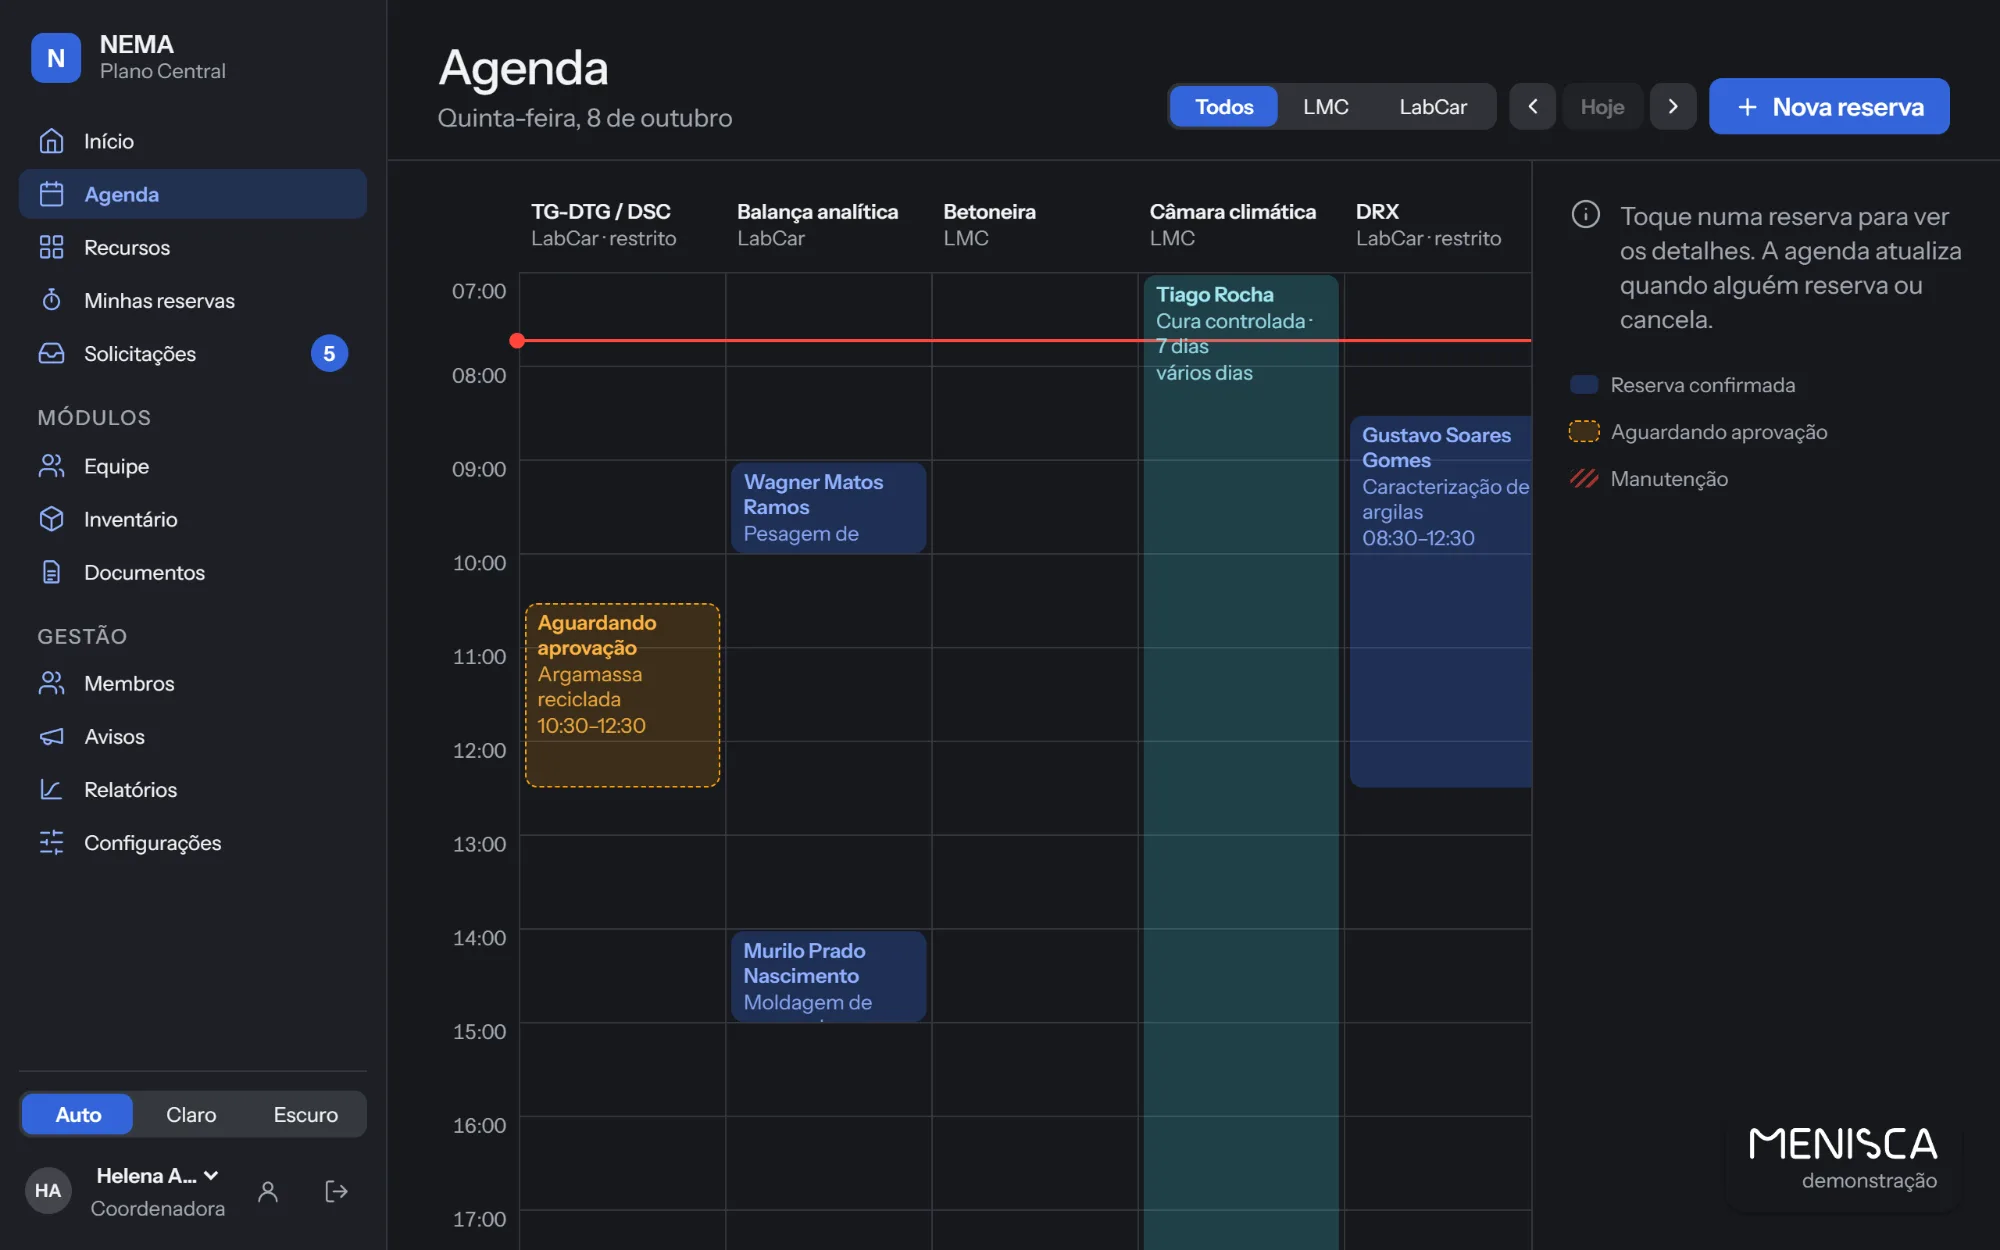The height and width of the screenshot is (1250, 2000).
Task: Open Murilo Prado Nascimento reservation
Action: pos(828,976)
